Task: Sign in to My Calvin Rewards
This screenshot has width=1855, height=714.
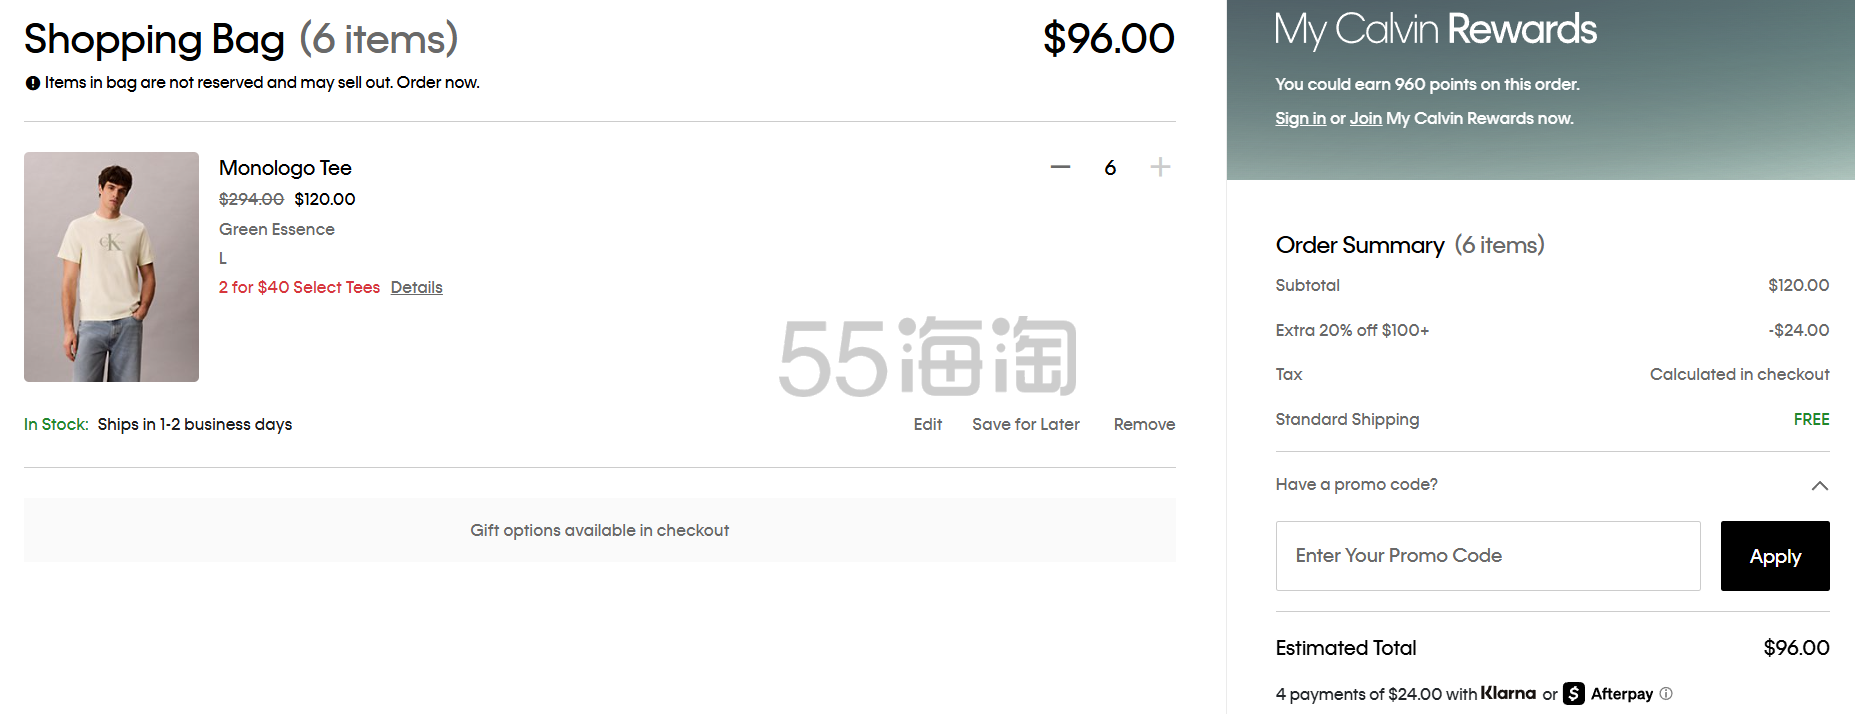Action: click(x=1300, y=118)
